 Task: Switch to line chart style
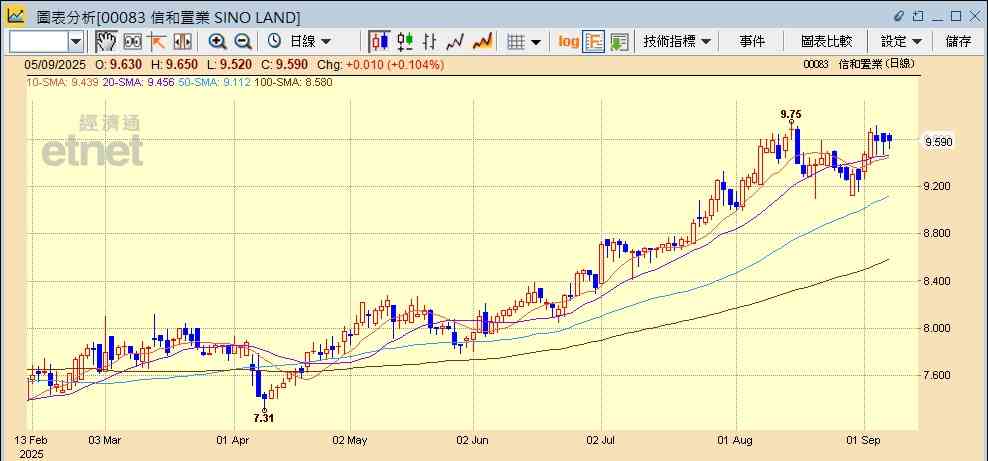point(455,42)
